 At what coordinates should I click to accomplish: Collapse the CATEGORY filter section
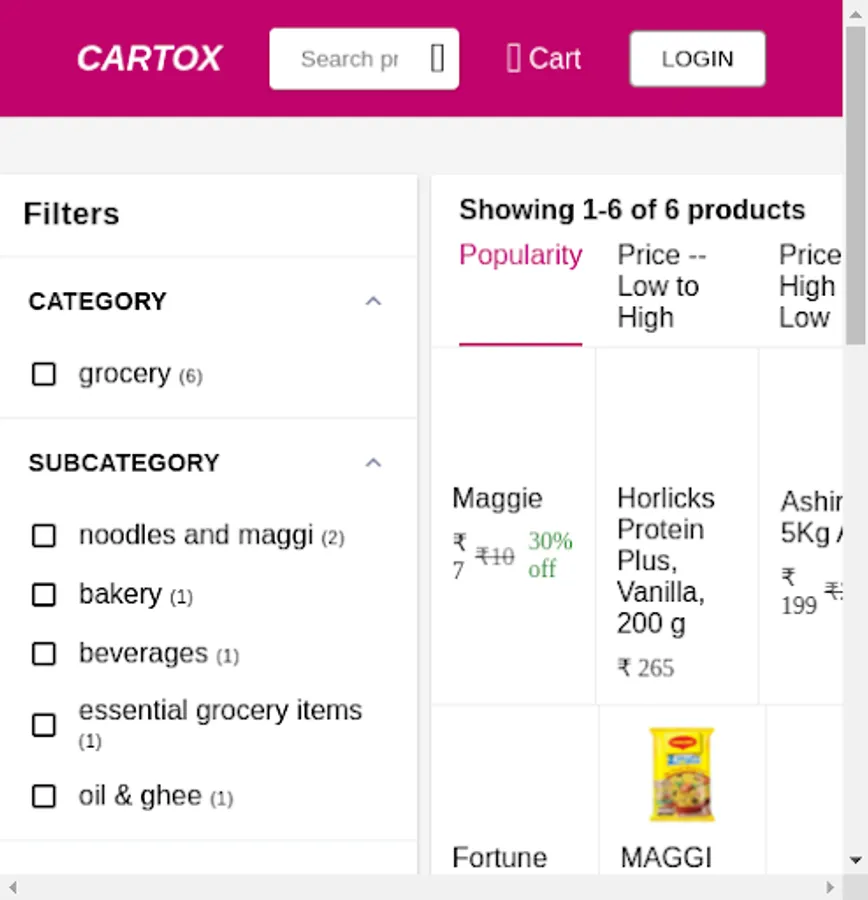[373, 301]
